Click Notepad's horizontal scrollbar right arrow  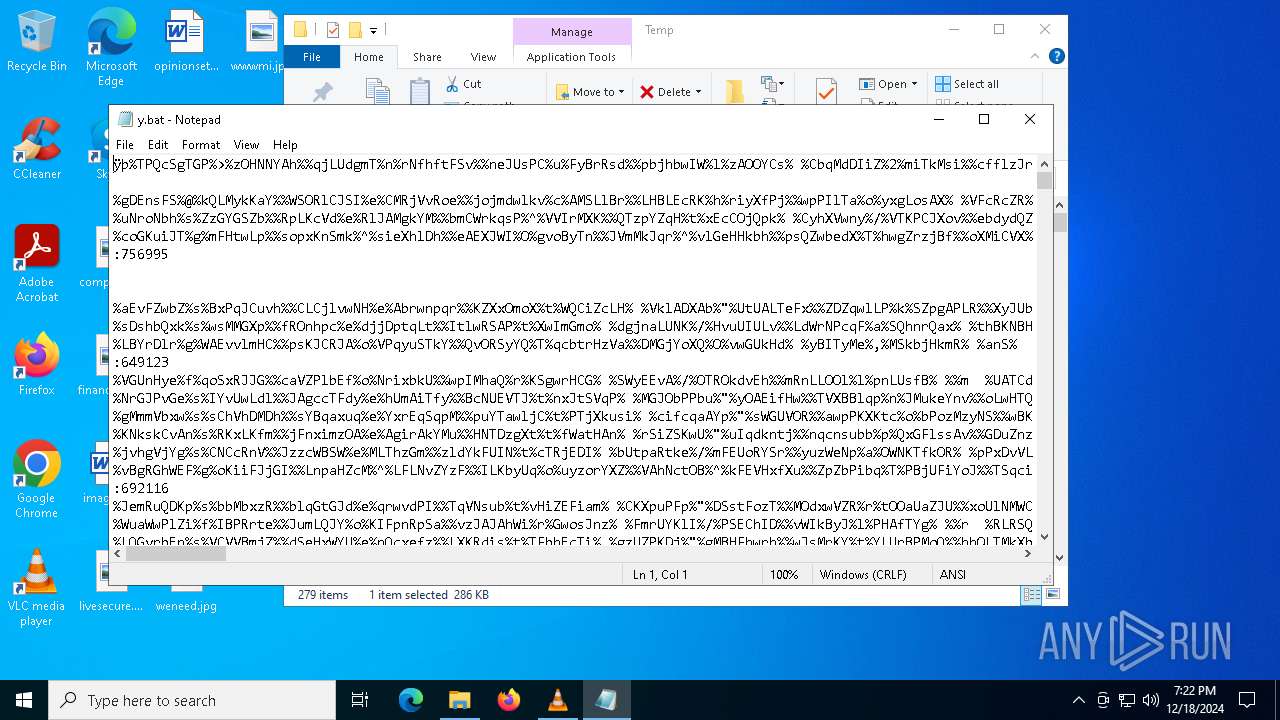click(1028, 553)
